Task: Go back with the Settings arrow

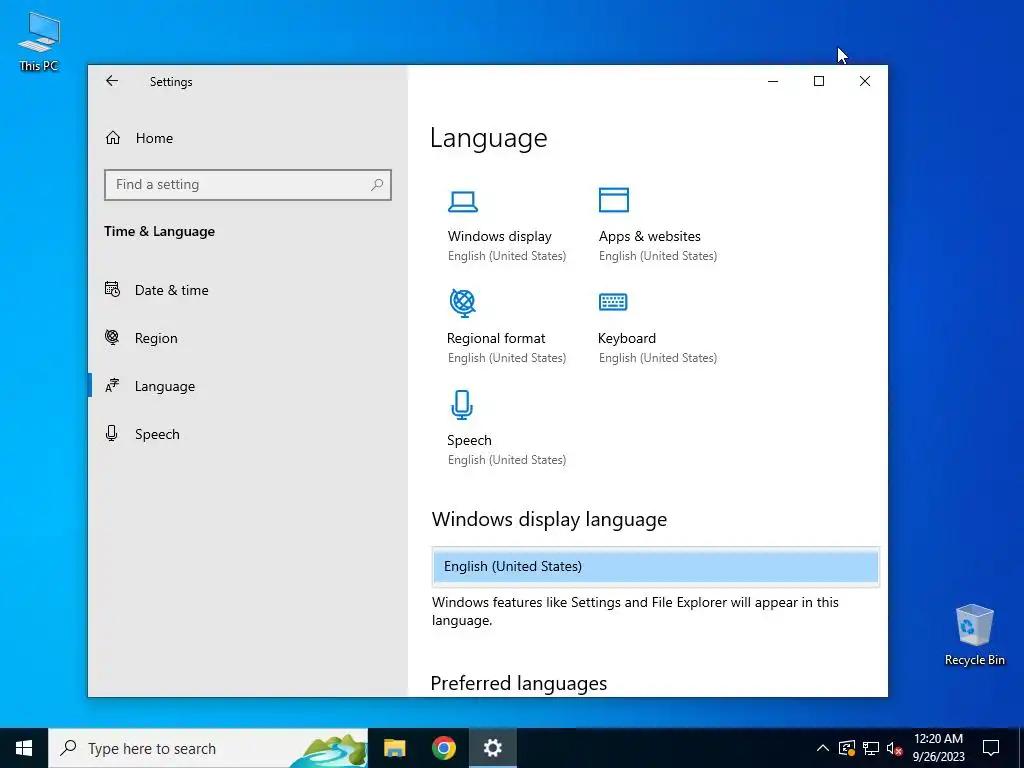Action: 112,81
